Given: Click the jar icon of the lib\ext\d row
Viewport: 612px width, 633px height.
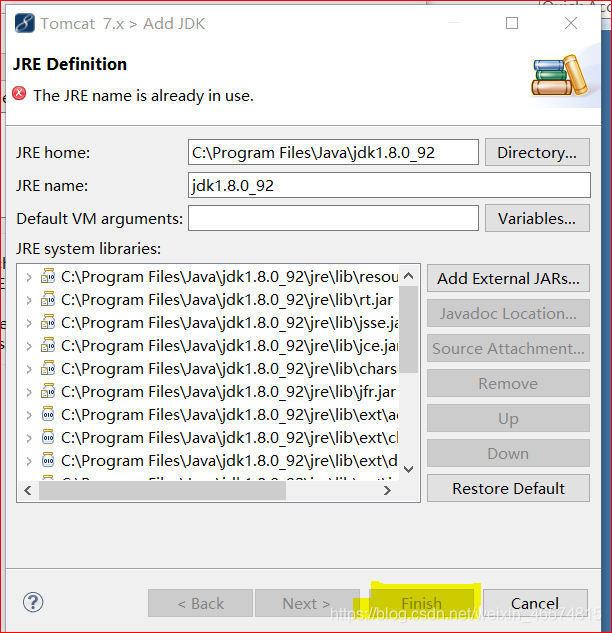Looking at the screenshot, I should tap(48, 461).
